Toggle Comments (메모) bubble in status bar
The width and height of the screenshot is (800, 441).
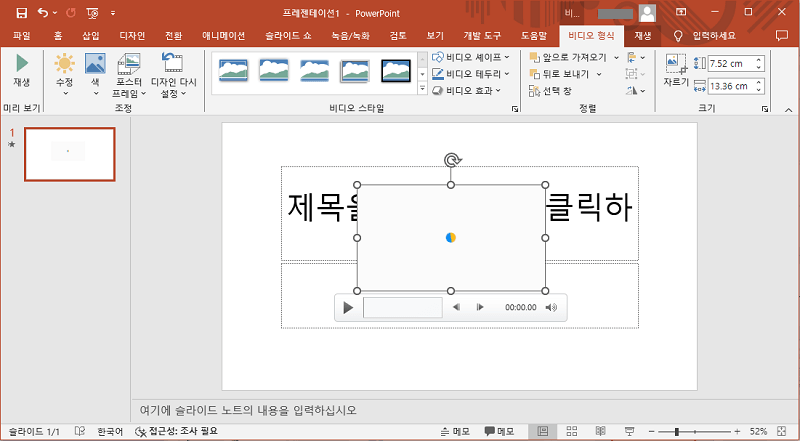(499, 431)
